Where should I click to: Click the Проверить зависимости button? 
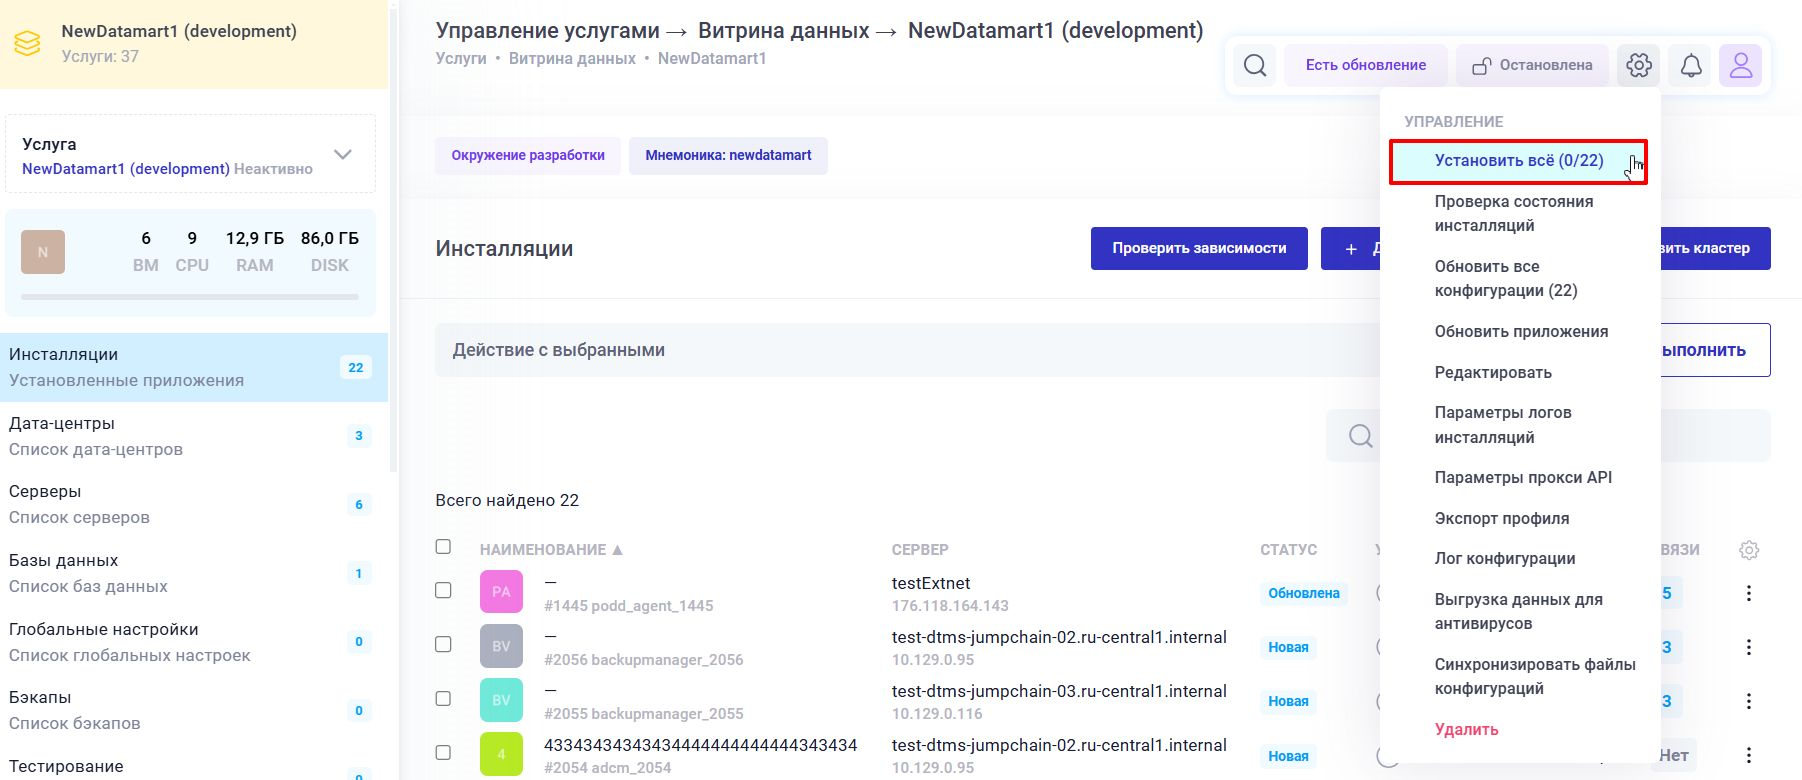(x=1199, y=248)
